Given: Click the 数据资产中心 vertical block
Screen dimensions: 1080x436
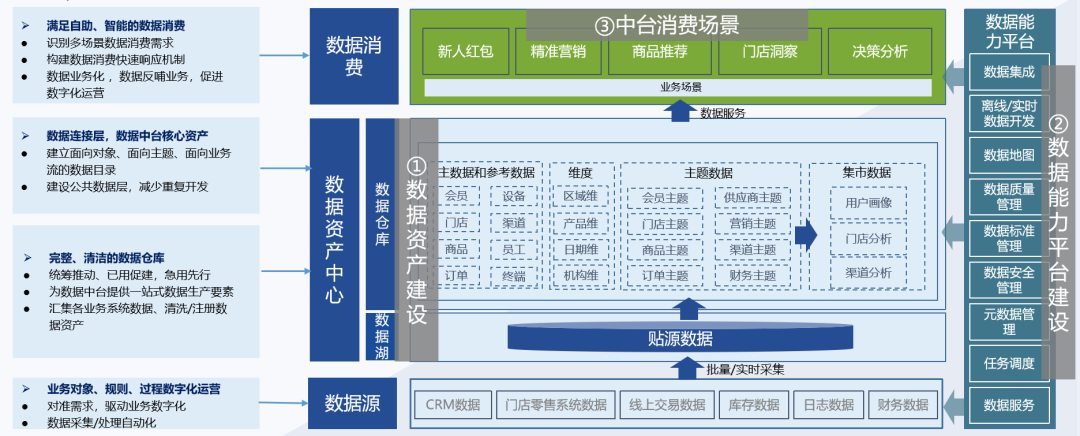Looking at the screenshot, I should [335, 240].
